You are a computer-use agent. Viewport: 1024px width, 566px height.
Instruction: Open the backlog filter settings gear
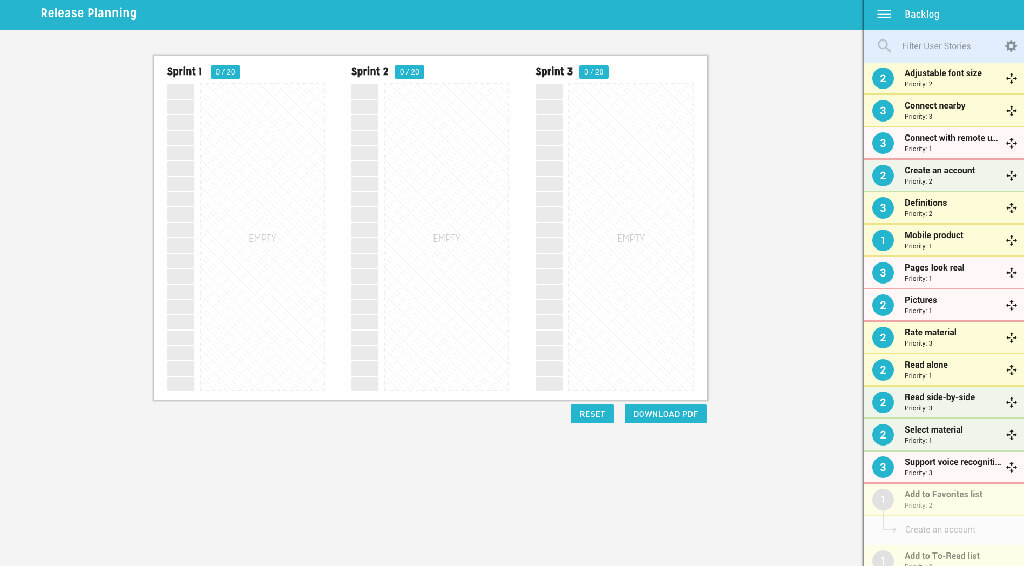1011,46
